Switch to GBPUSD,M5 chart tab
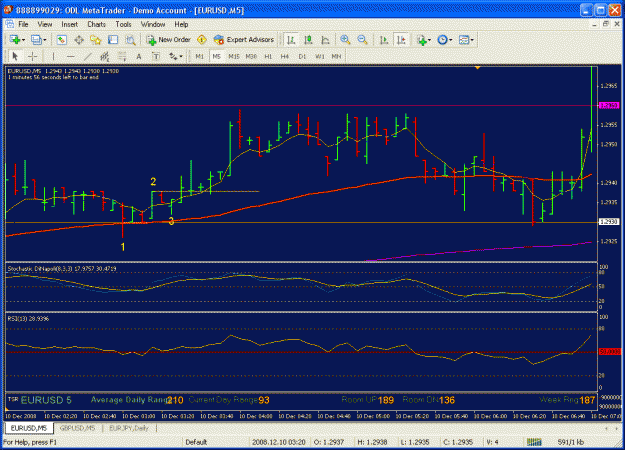625x450 pixels. coord(77,428)
